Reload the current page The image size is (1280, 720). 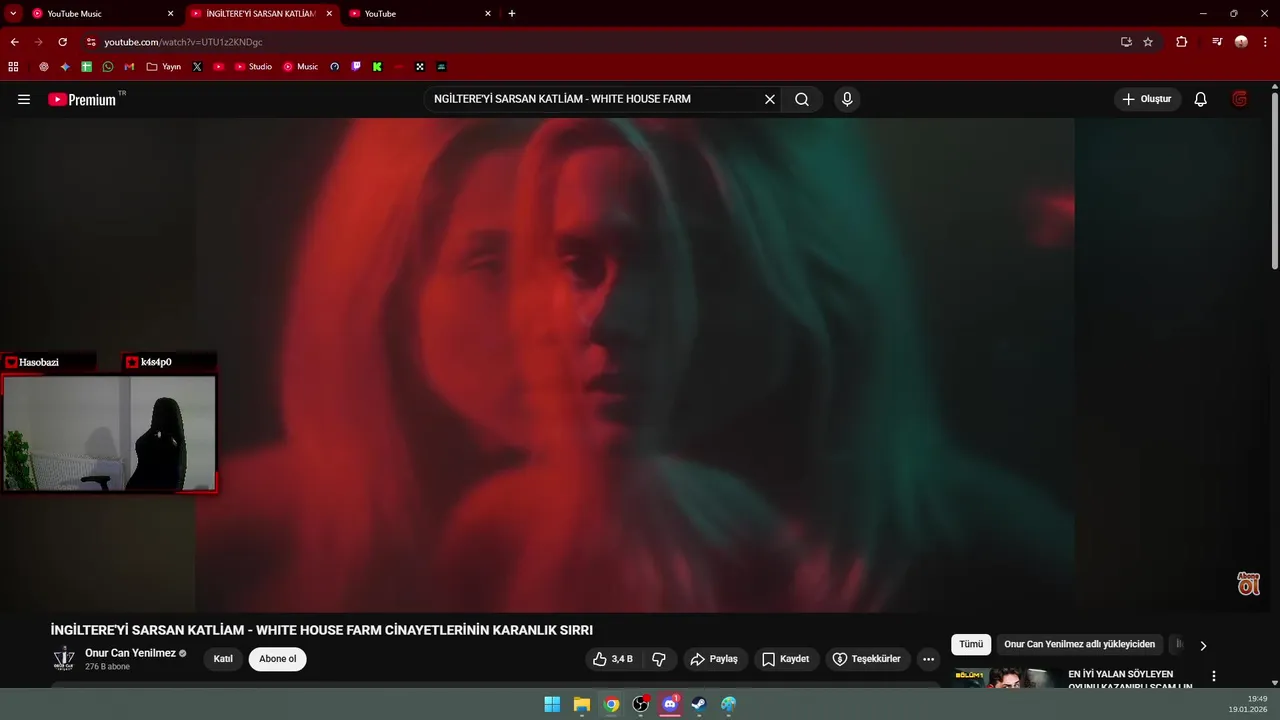pos(62,42)
